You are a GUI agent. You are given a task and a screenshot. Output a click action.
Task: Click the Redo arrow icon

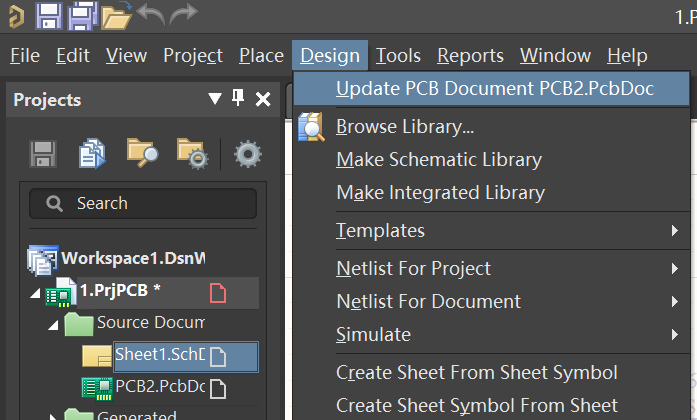tap(183, 14)
